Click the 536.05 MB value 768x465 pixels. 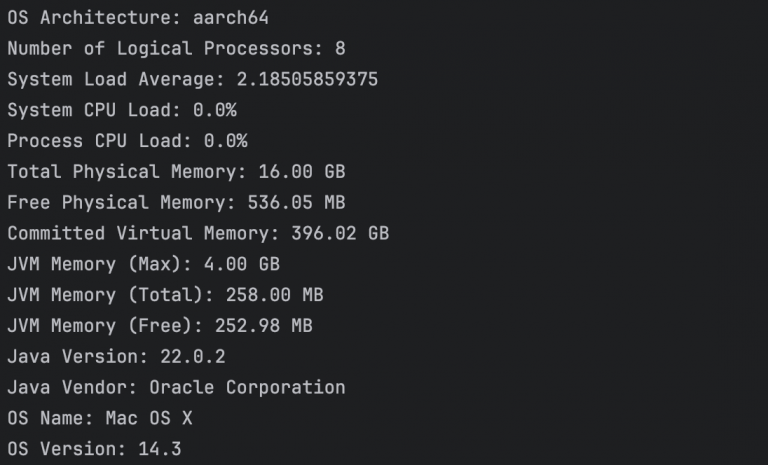click(296, 203)
